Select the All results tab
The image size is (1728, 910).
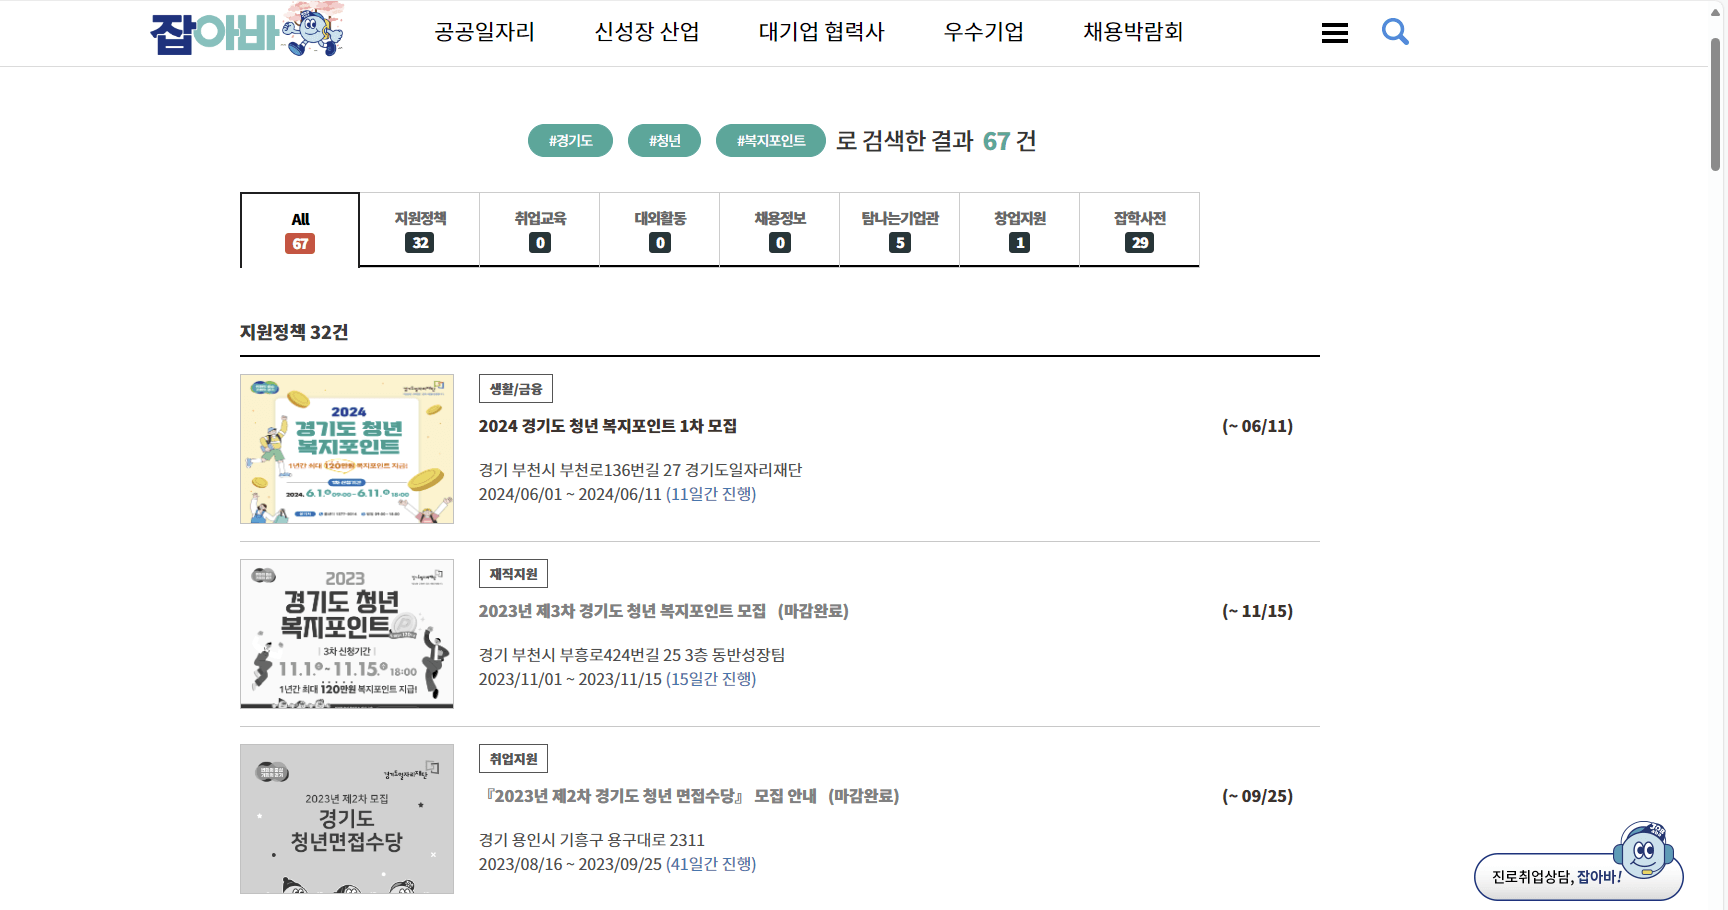coord(299,229)
